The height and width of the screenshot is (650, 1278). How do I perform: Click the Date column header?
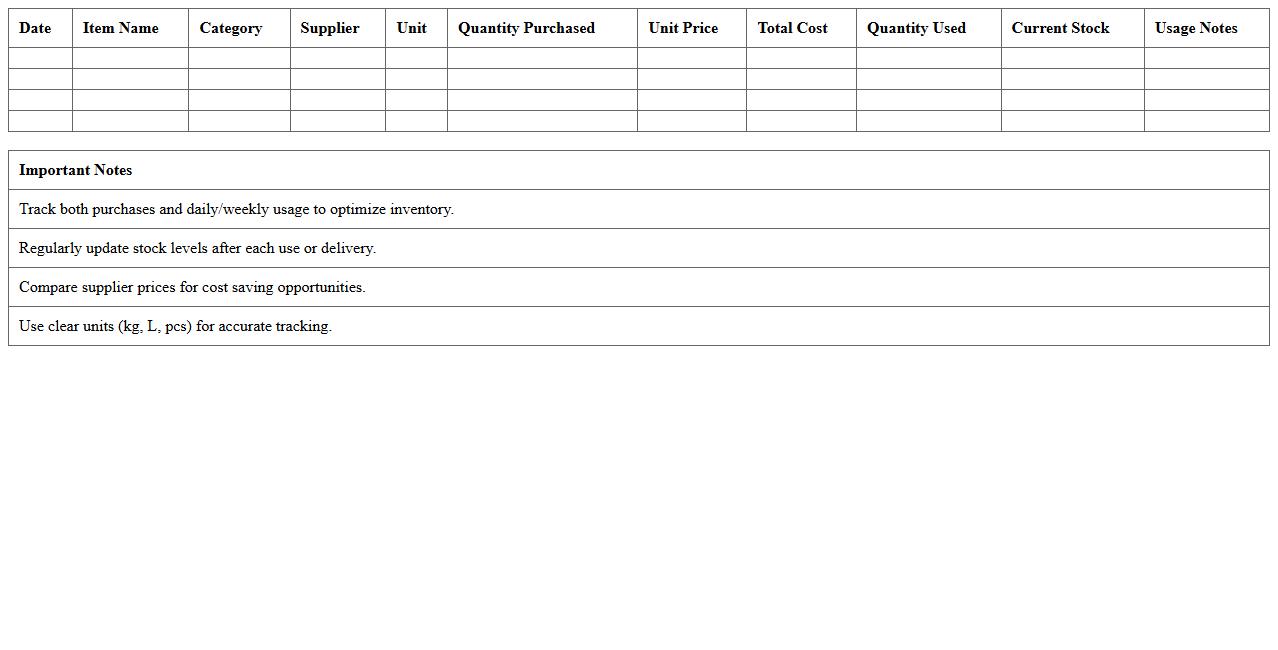point(35,28)
